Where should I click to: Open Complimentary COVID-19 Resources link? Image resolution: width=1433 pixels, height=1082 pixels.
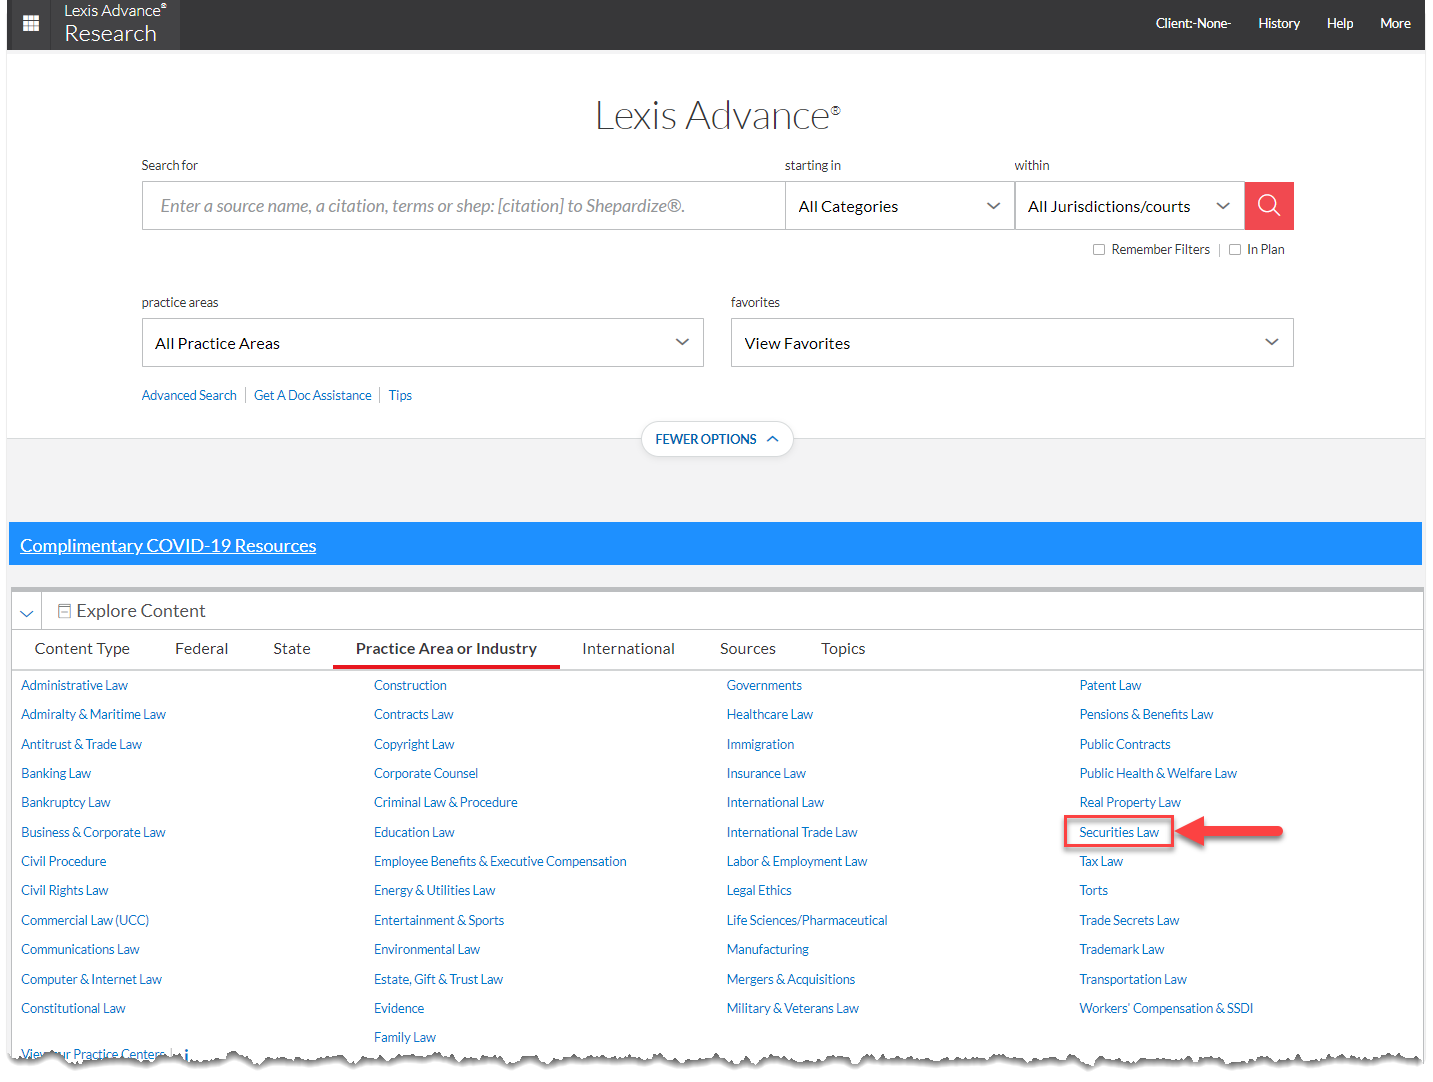(x=168, y=545)
